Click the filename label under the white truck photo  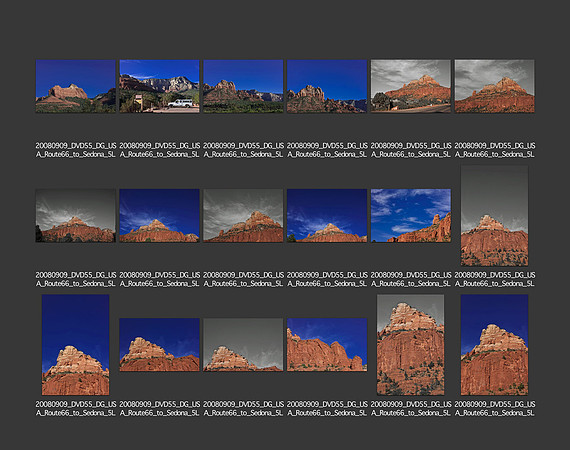click(160, 150)
